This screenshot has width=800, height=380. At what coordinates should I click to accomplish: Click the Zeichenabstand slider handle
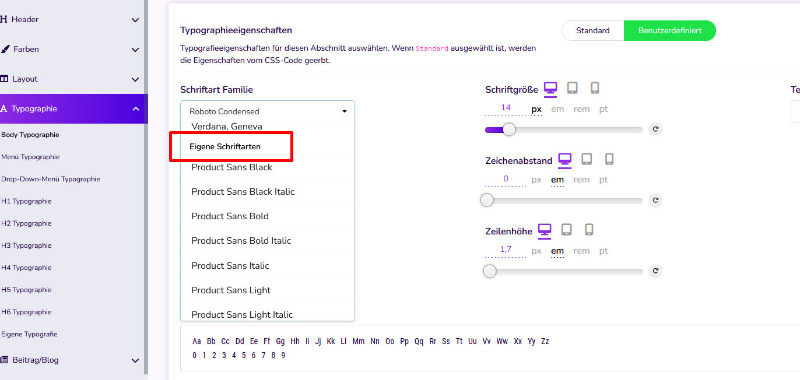coord(487,200)
